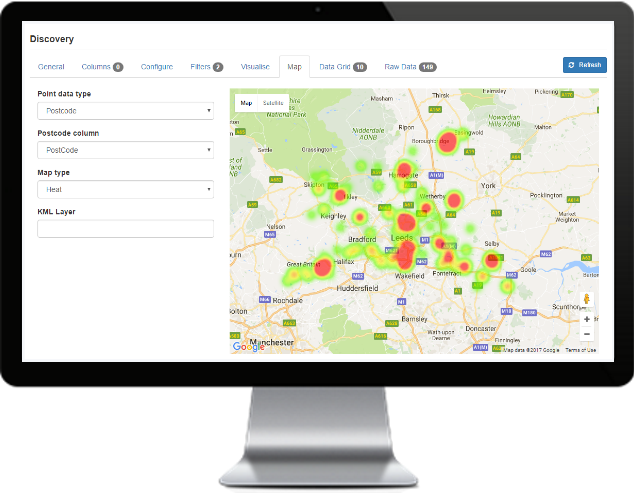The image size is (636, 493).
Task: Click the Doncaster map label
Action: point(481,328)
